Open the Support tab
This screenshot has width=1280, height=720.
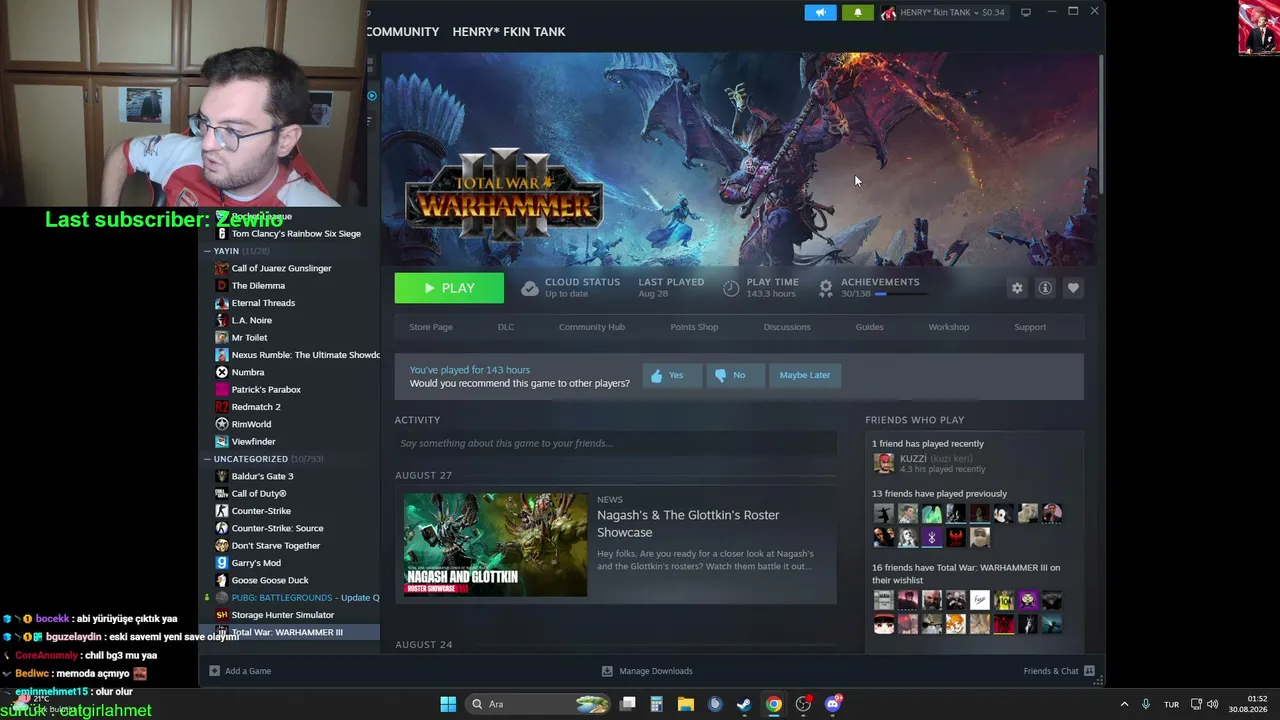[1030, 327]
